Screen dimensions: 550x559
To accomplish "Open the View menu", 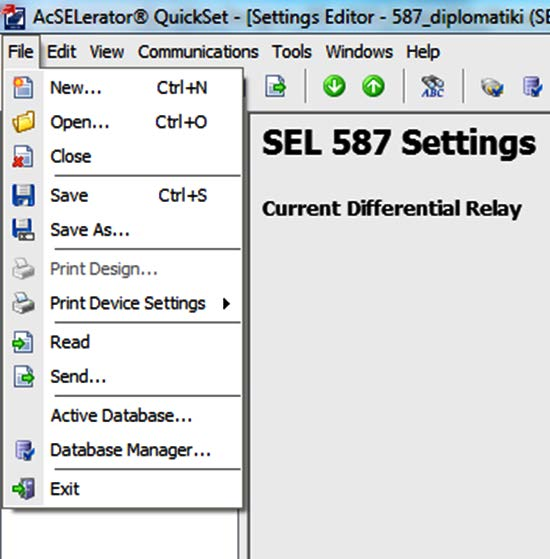I will (x=107, y=52).
